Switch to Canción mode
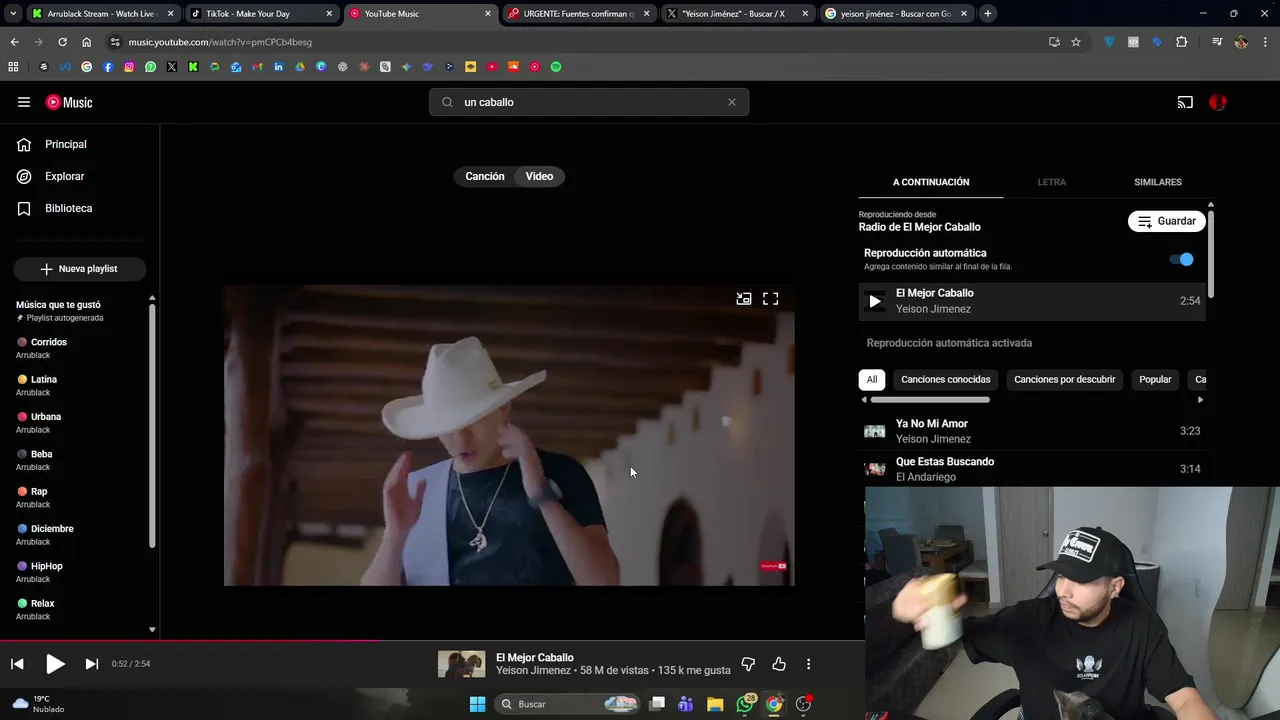 coord(485,176)
